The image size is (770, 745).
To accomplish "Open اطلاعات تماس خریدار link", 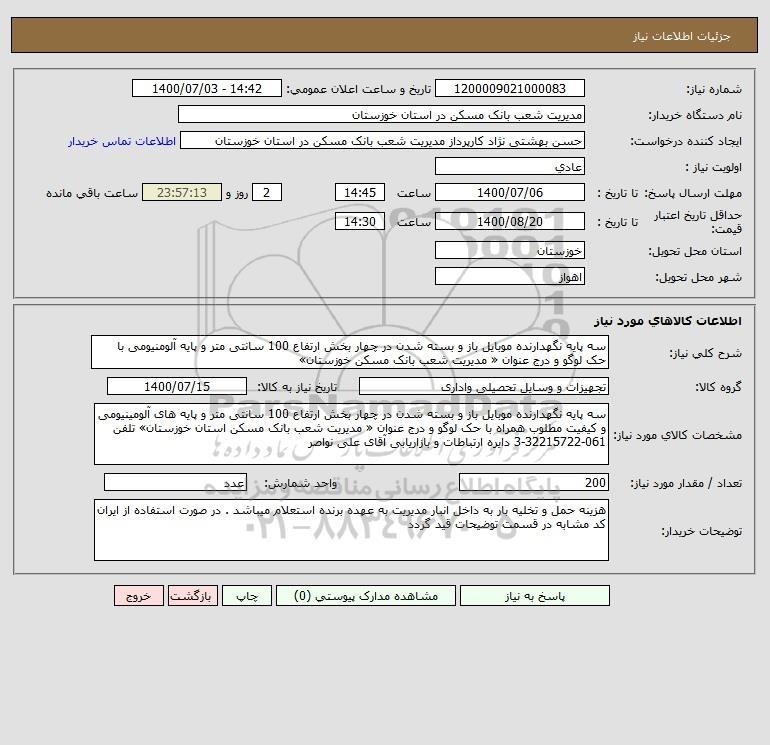I will 122,141.
